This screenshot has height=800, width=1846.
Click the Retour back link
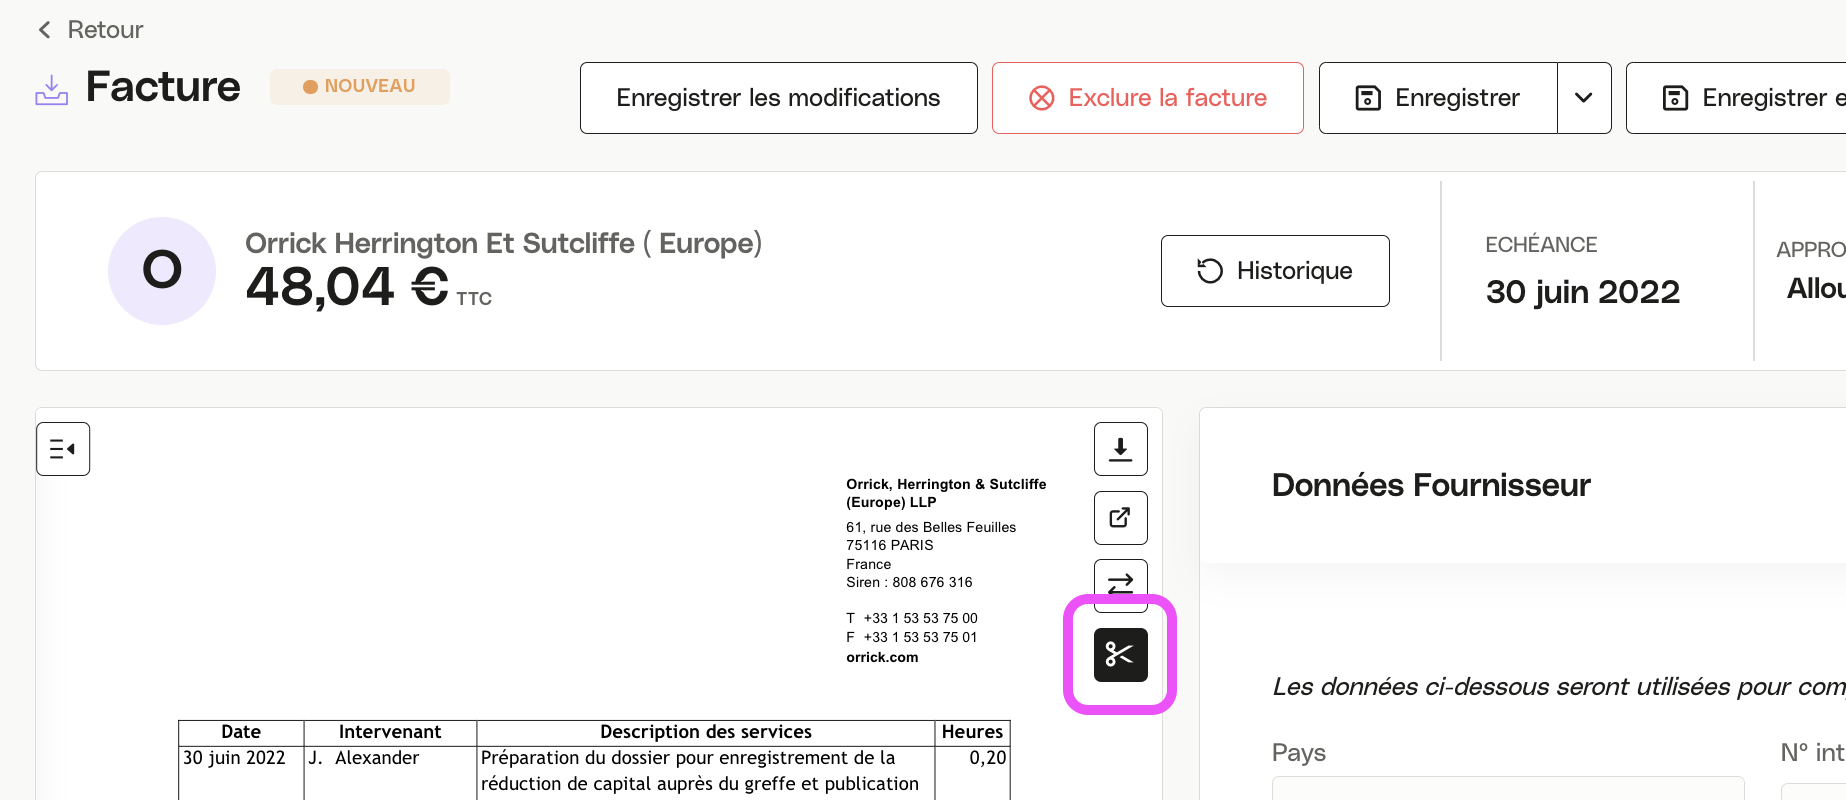105,30
